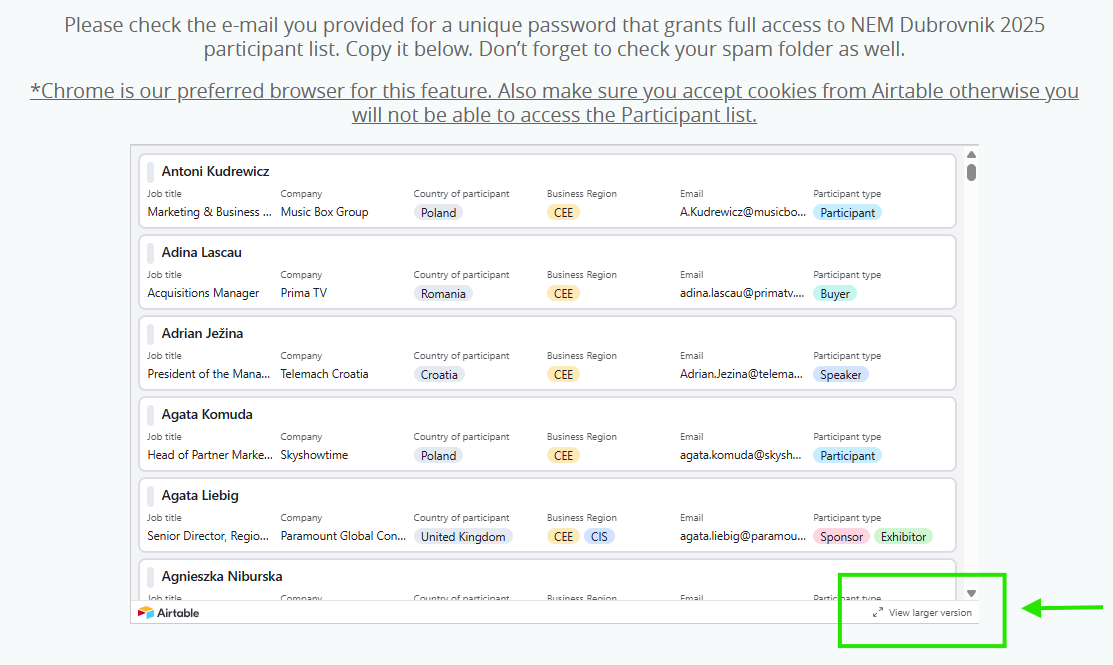Open Antoni Kudrewicz's record name
Screen dimensions: 1113x665
pyautogui.click(x=215, y=171)
